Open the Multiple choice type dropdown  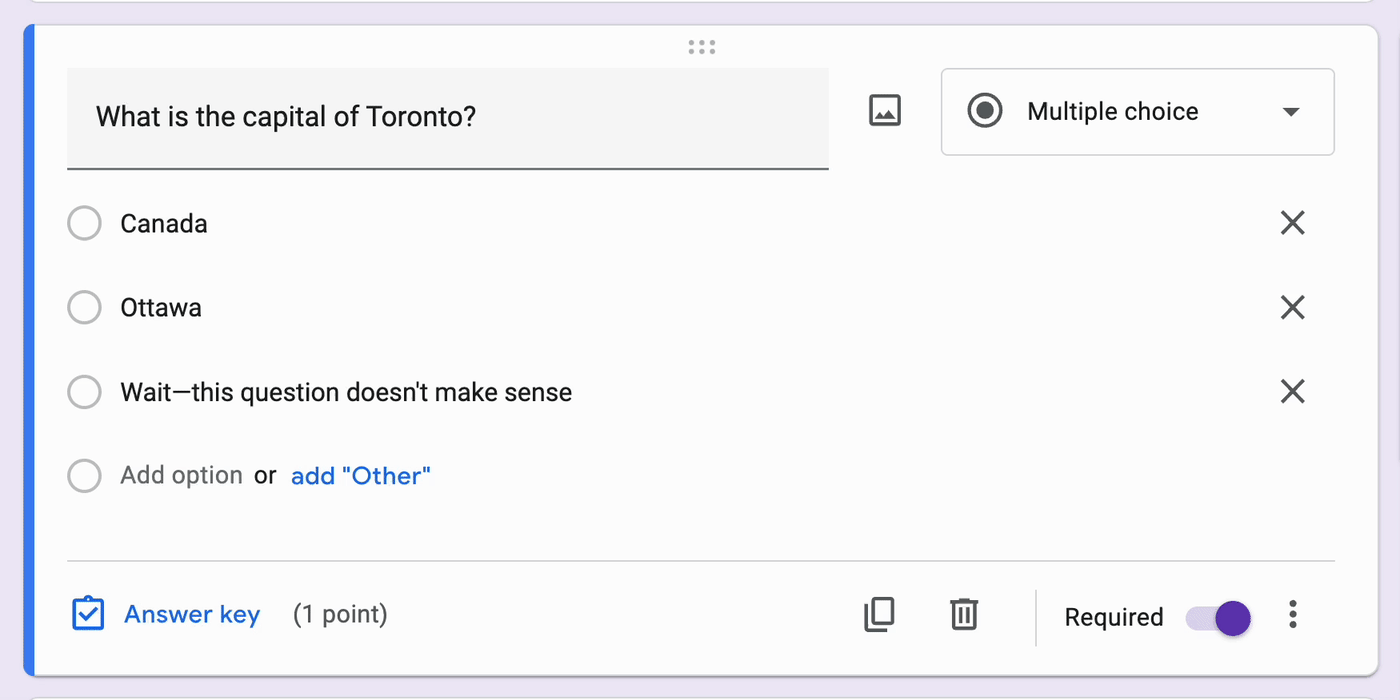(x=1112, y=112)
